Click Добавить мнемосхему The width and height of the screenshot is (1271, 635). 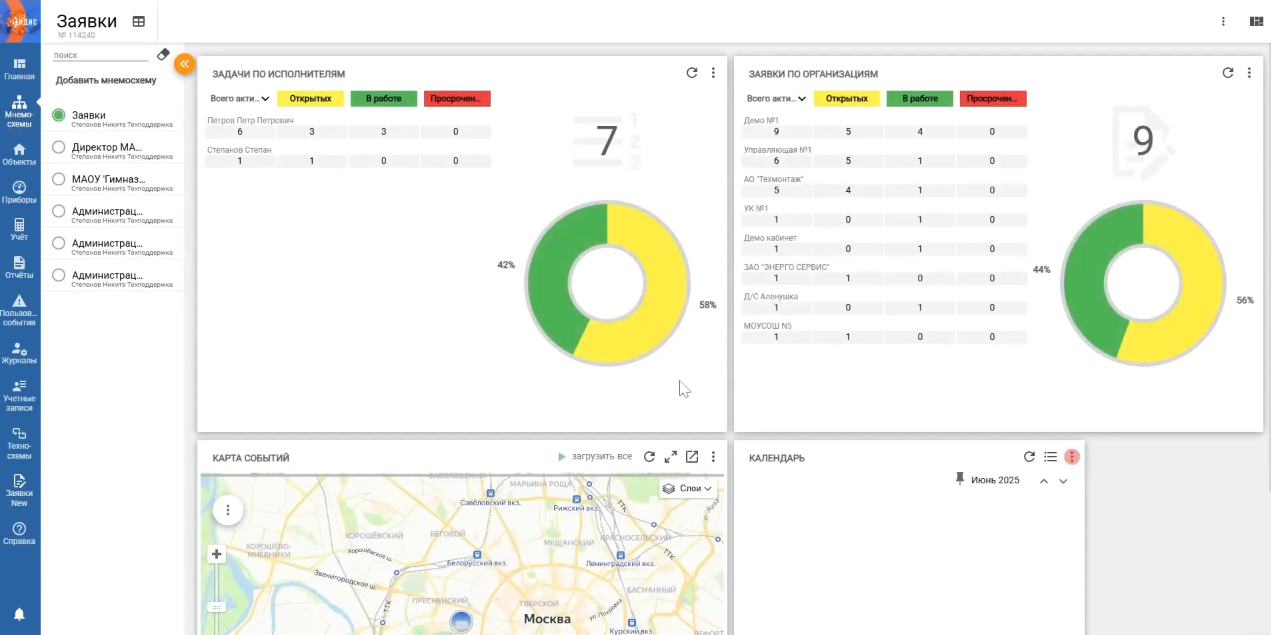point(106,80)
